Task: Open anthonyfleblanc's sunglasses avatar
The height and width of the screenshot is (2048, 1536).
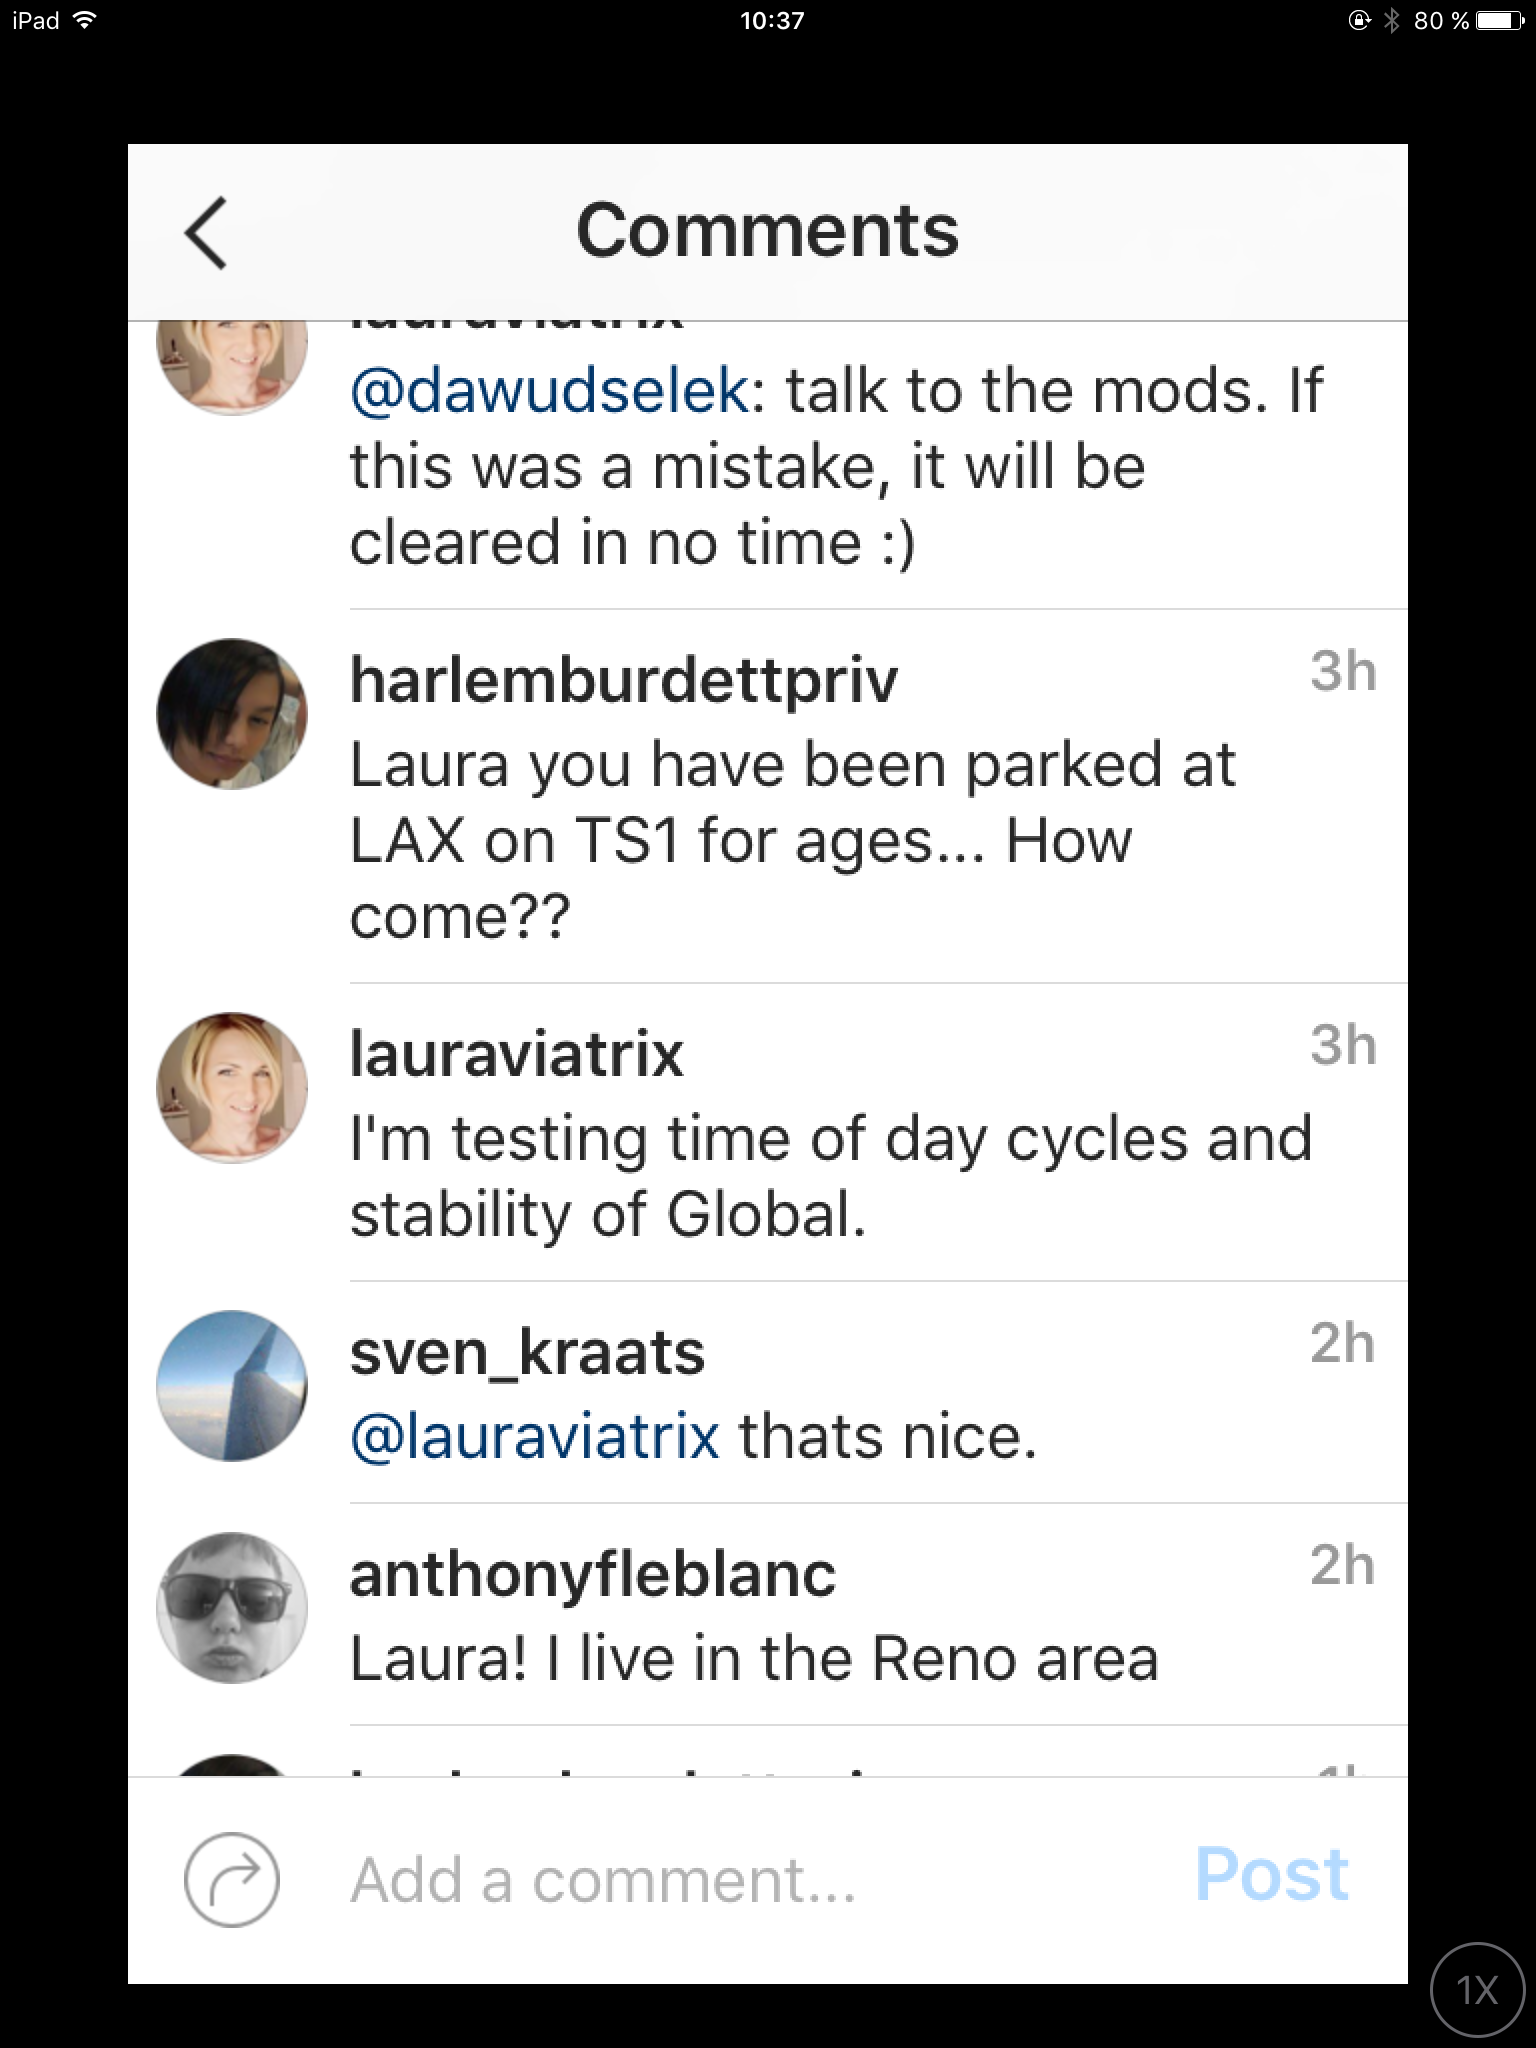Action: pos(232,1608)
